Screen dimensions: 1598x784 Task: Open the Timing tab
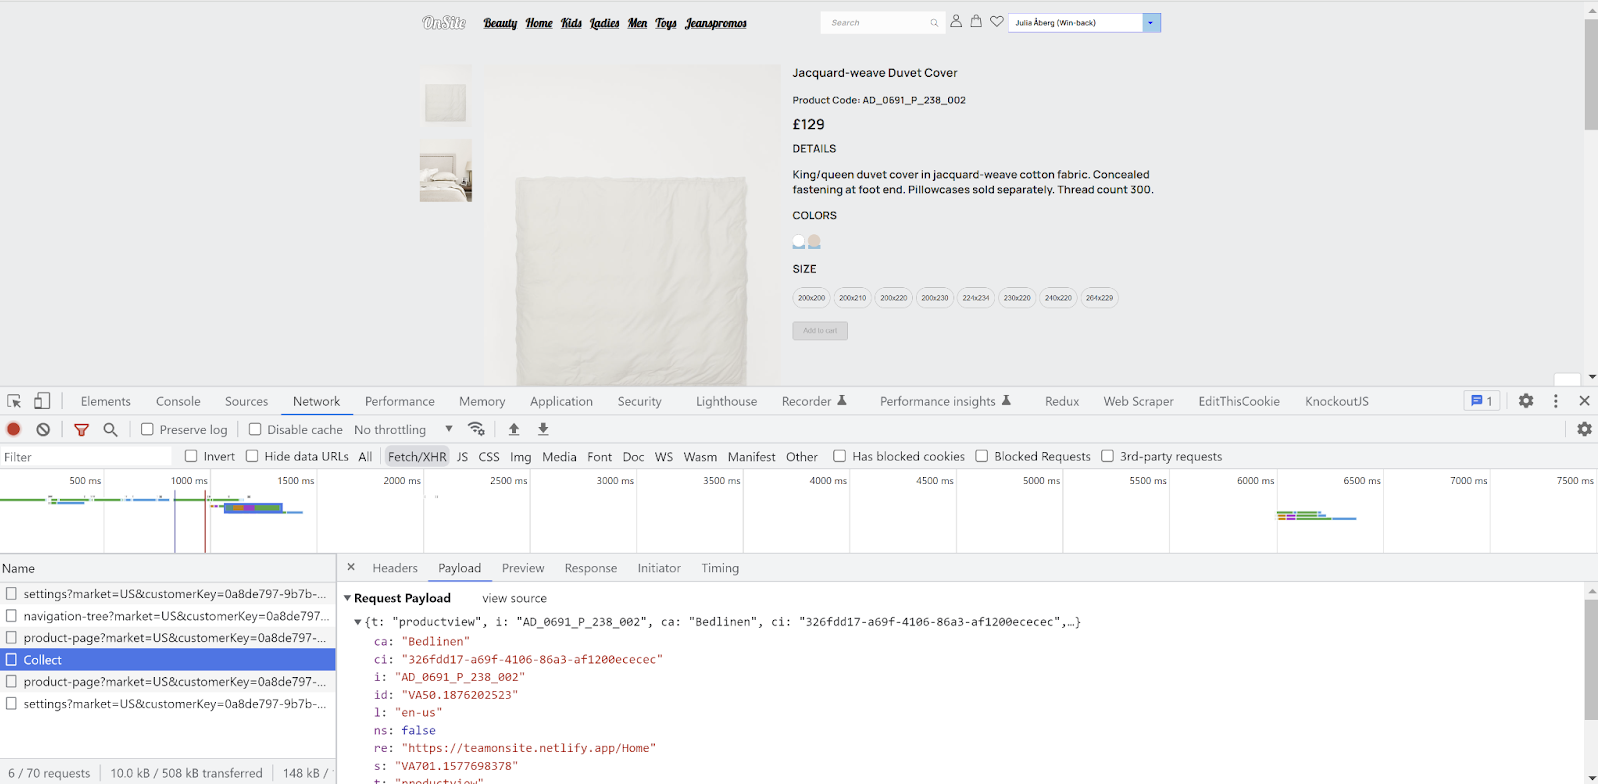720,568
